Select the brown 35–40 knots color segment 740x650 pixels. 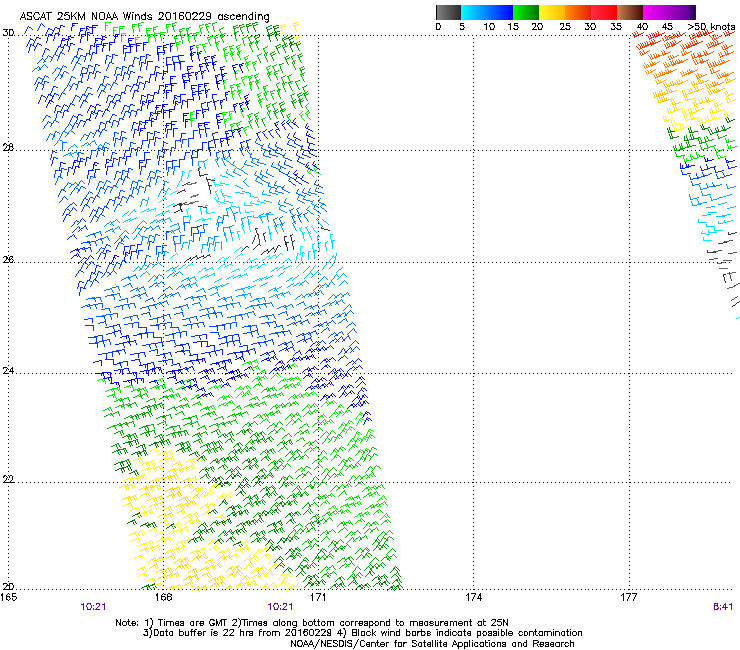pos(630,12)
